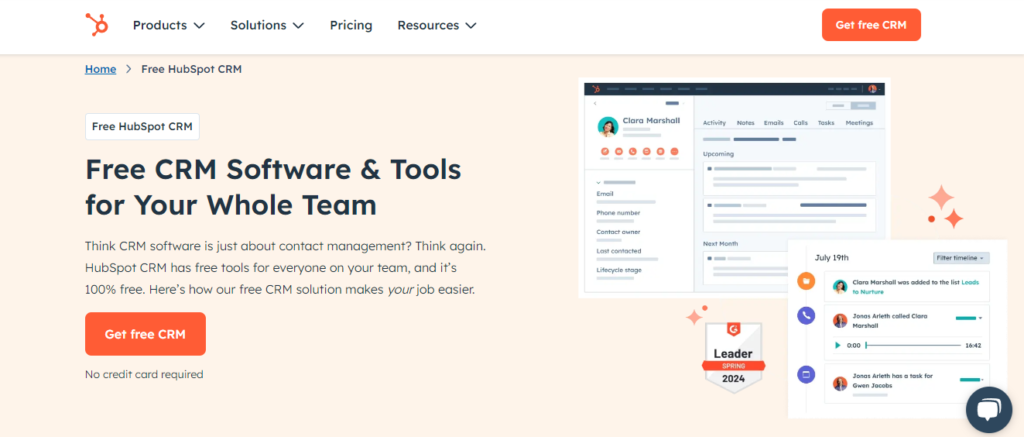Click the first orange action icon under Clara Marshall
1024x437 pixels.
(x=605, y=152)
